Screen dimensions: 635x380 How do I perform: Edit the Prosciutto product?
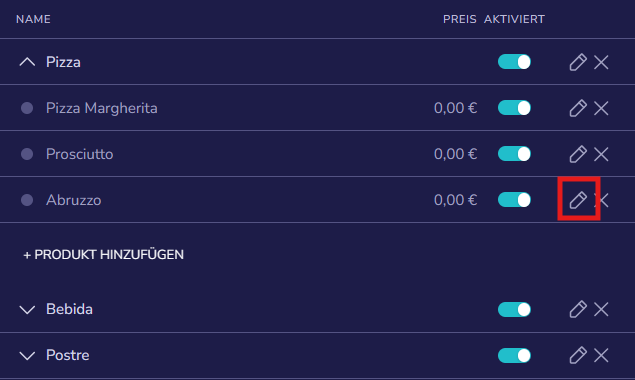tap(578, 154)
